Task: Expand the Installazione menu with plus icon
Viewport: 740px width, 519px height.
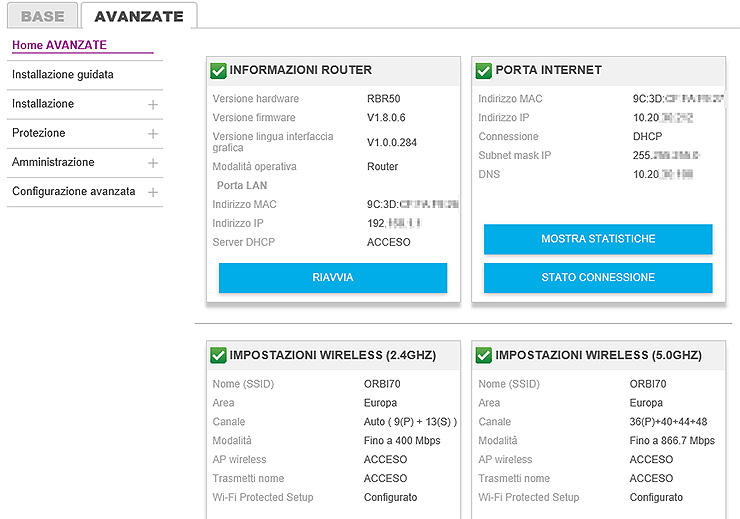Action: point(153,104)
